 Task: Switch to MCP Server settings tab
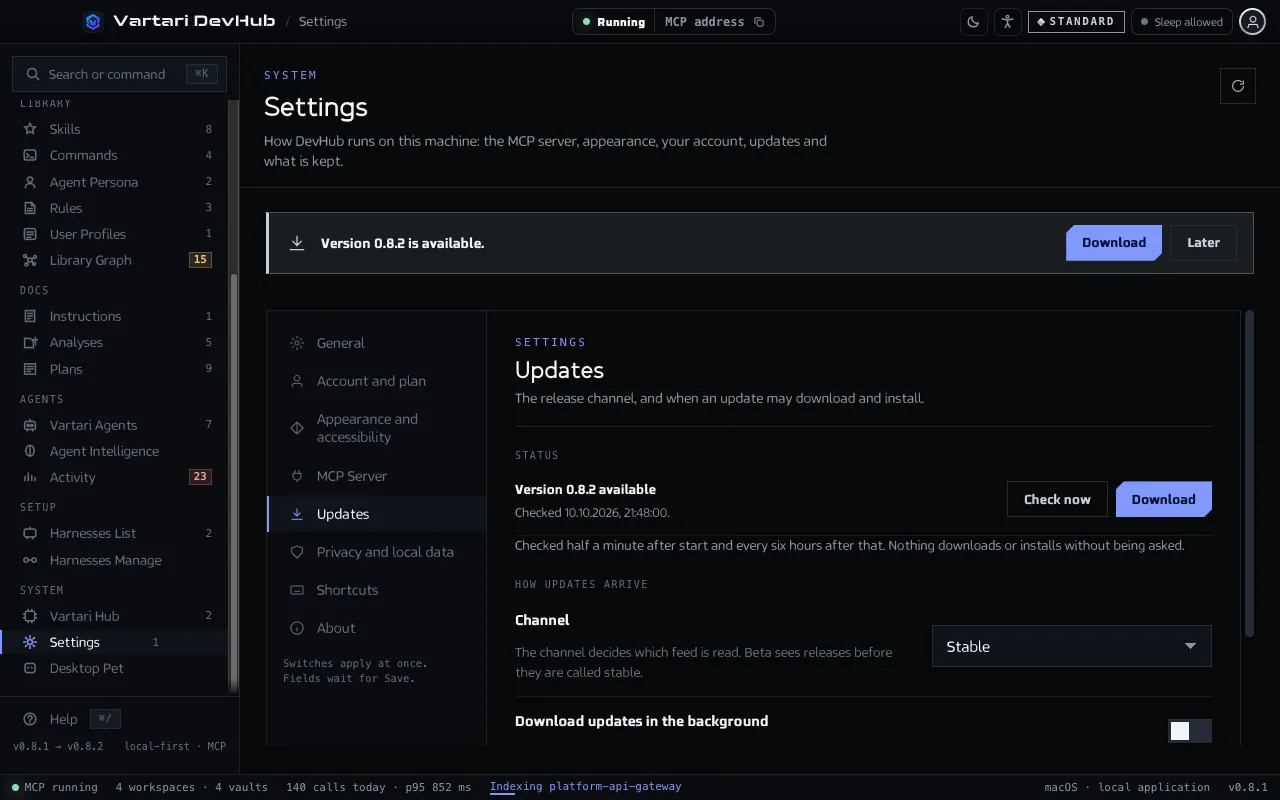pyautogui.click(x=377, y=476)
